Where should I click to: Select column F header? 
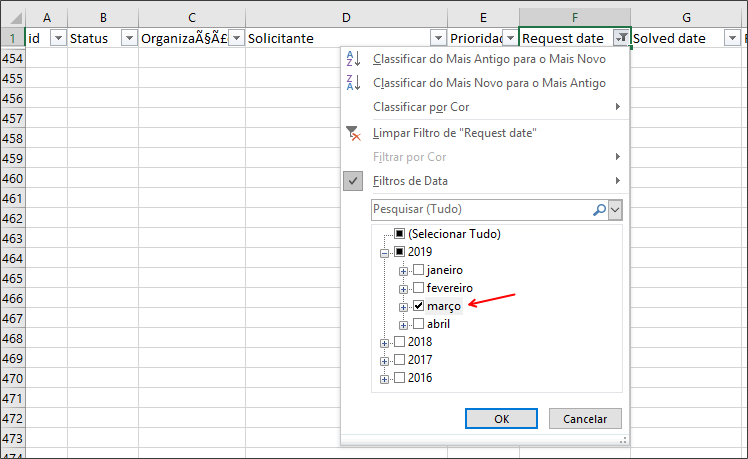(x=575, y=18)
